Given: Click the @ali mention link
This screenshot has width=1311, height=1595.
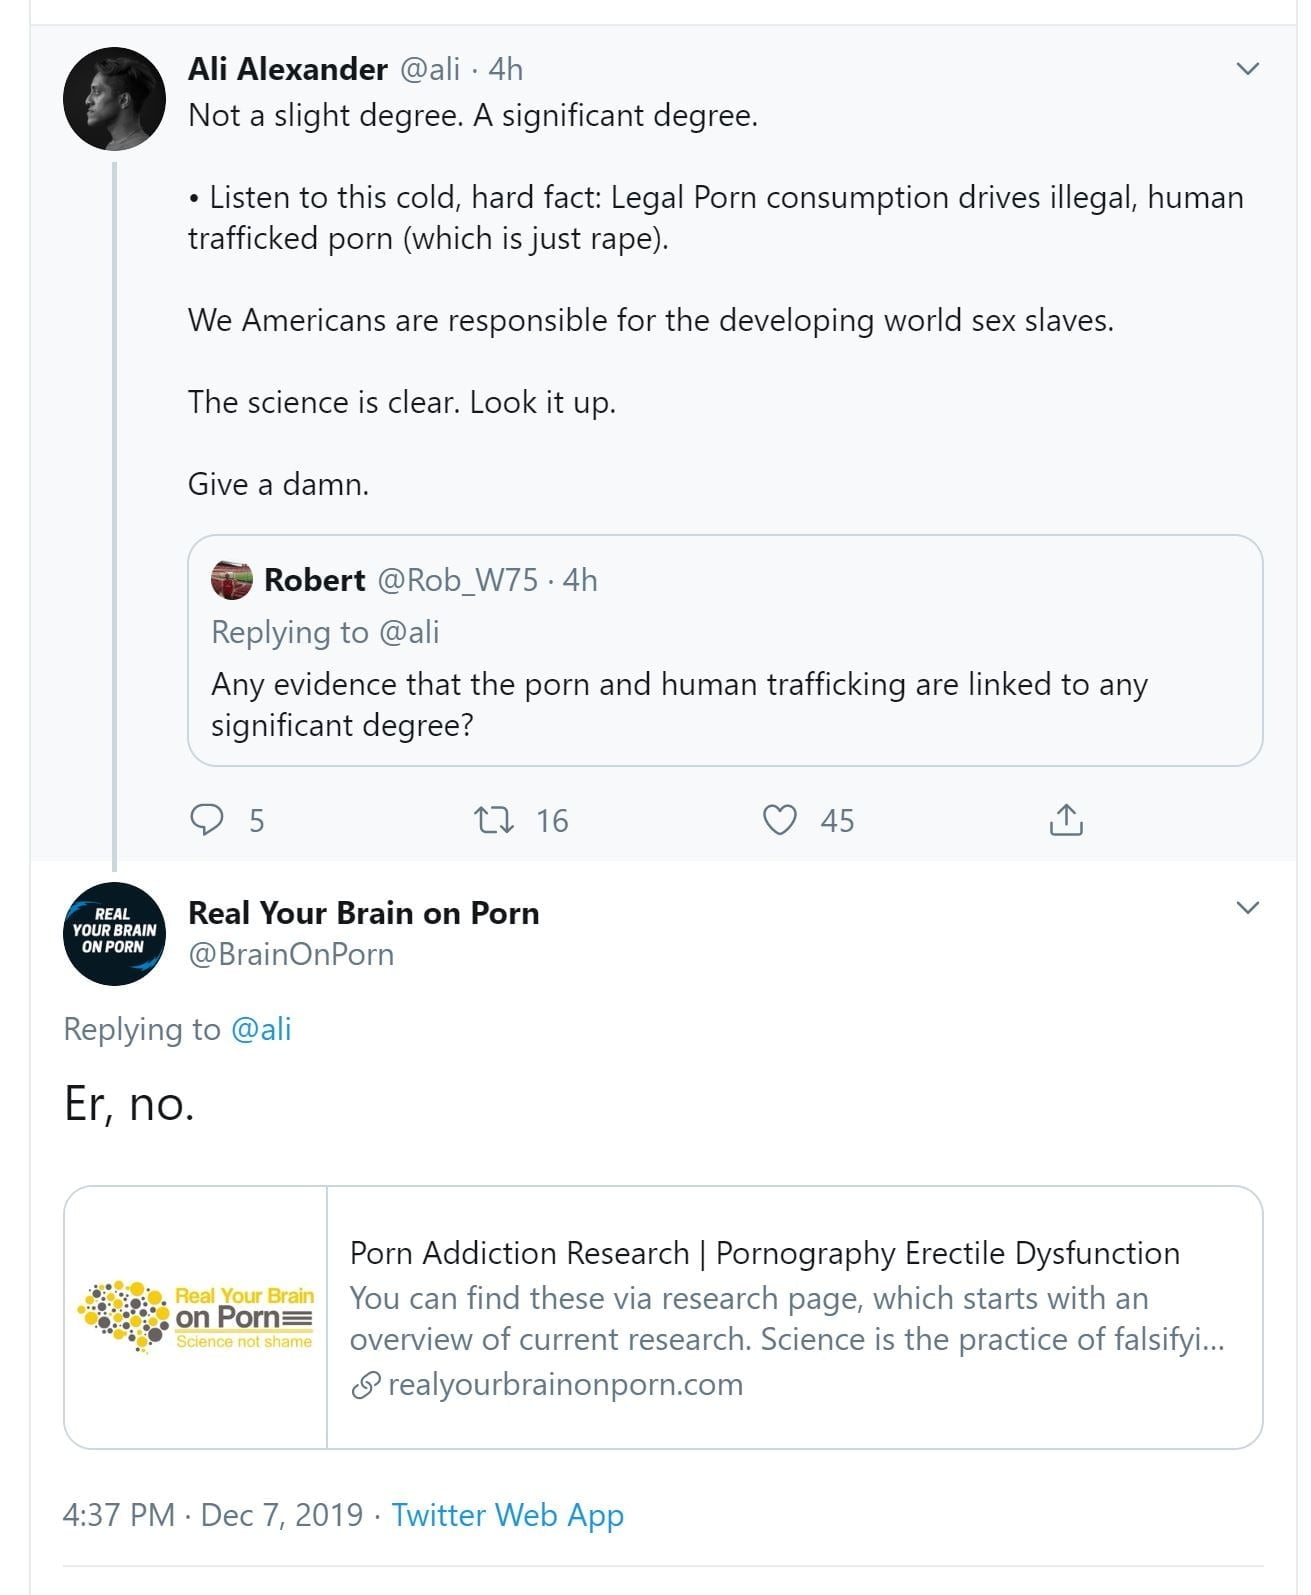Looking at the screenshot, I should coord(261,1029).
